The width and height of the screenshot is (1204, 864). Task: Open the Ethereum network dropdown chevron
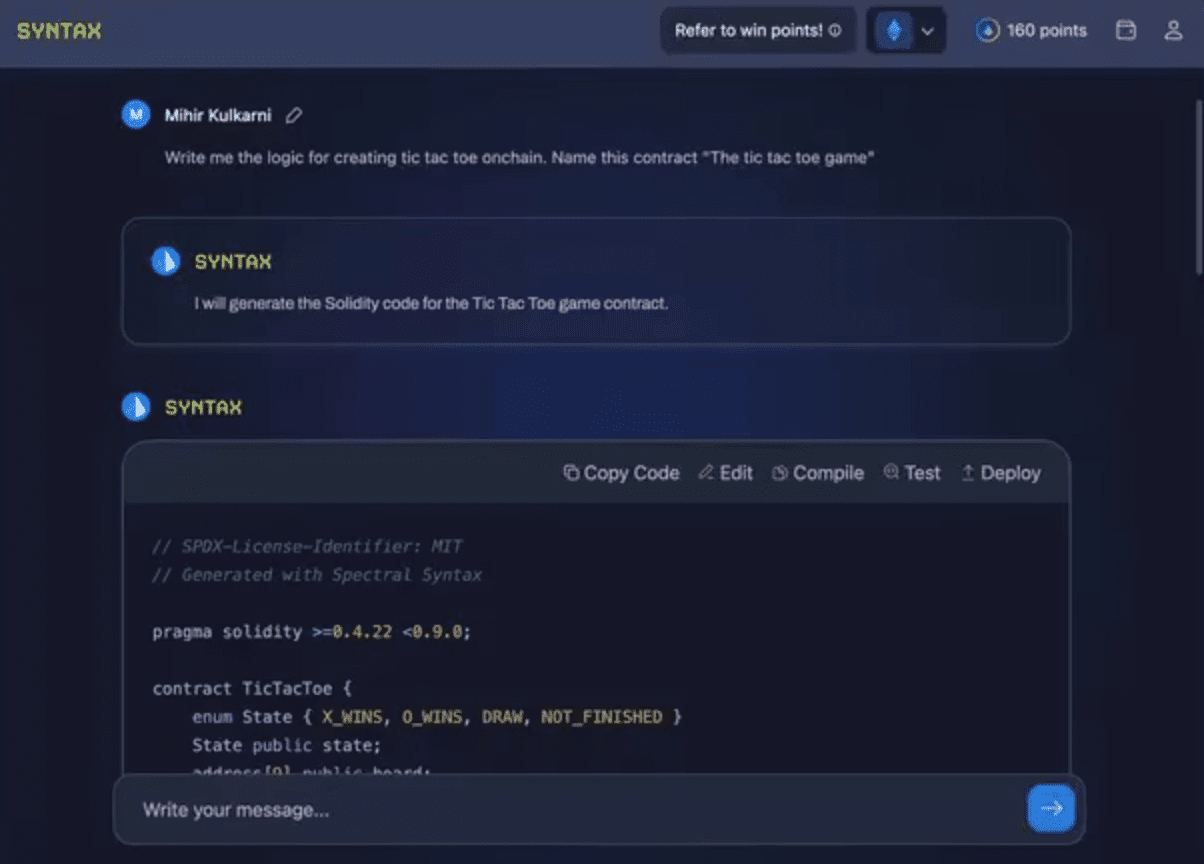click(927, 30)
